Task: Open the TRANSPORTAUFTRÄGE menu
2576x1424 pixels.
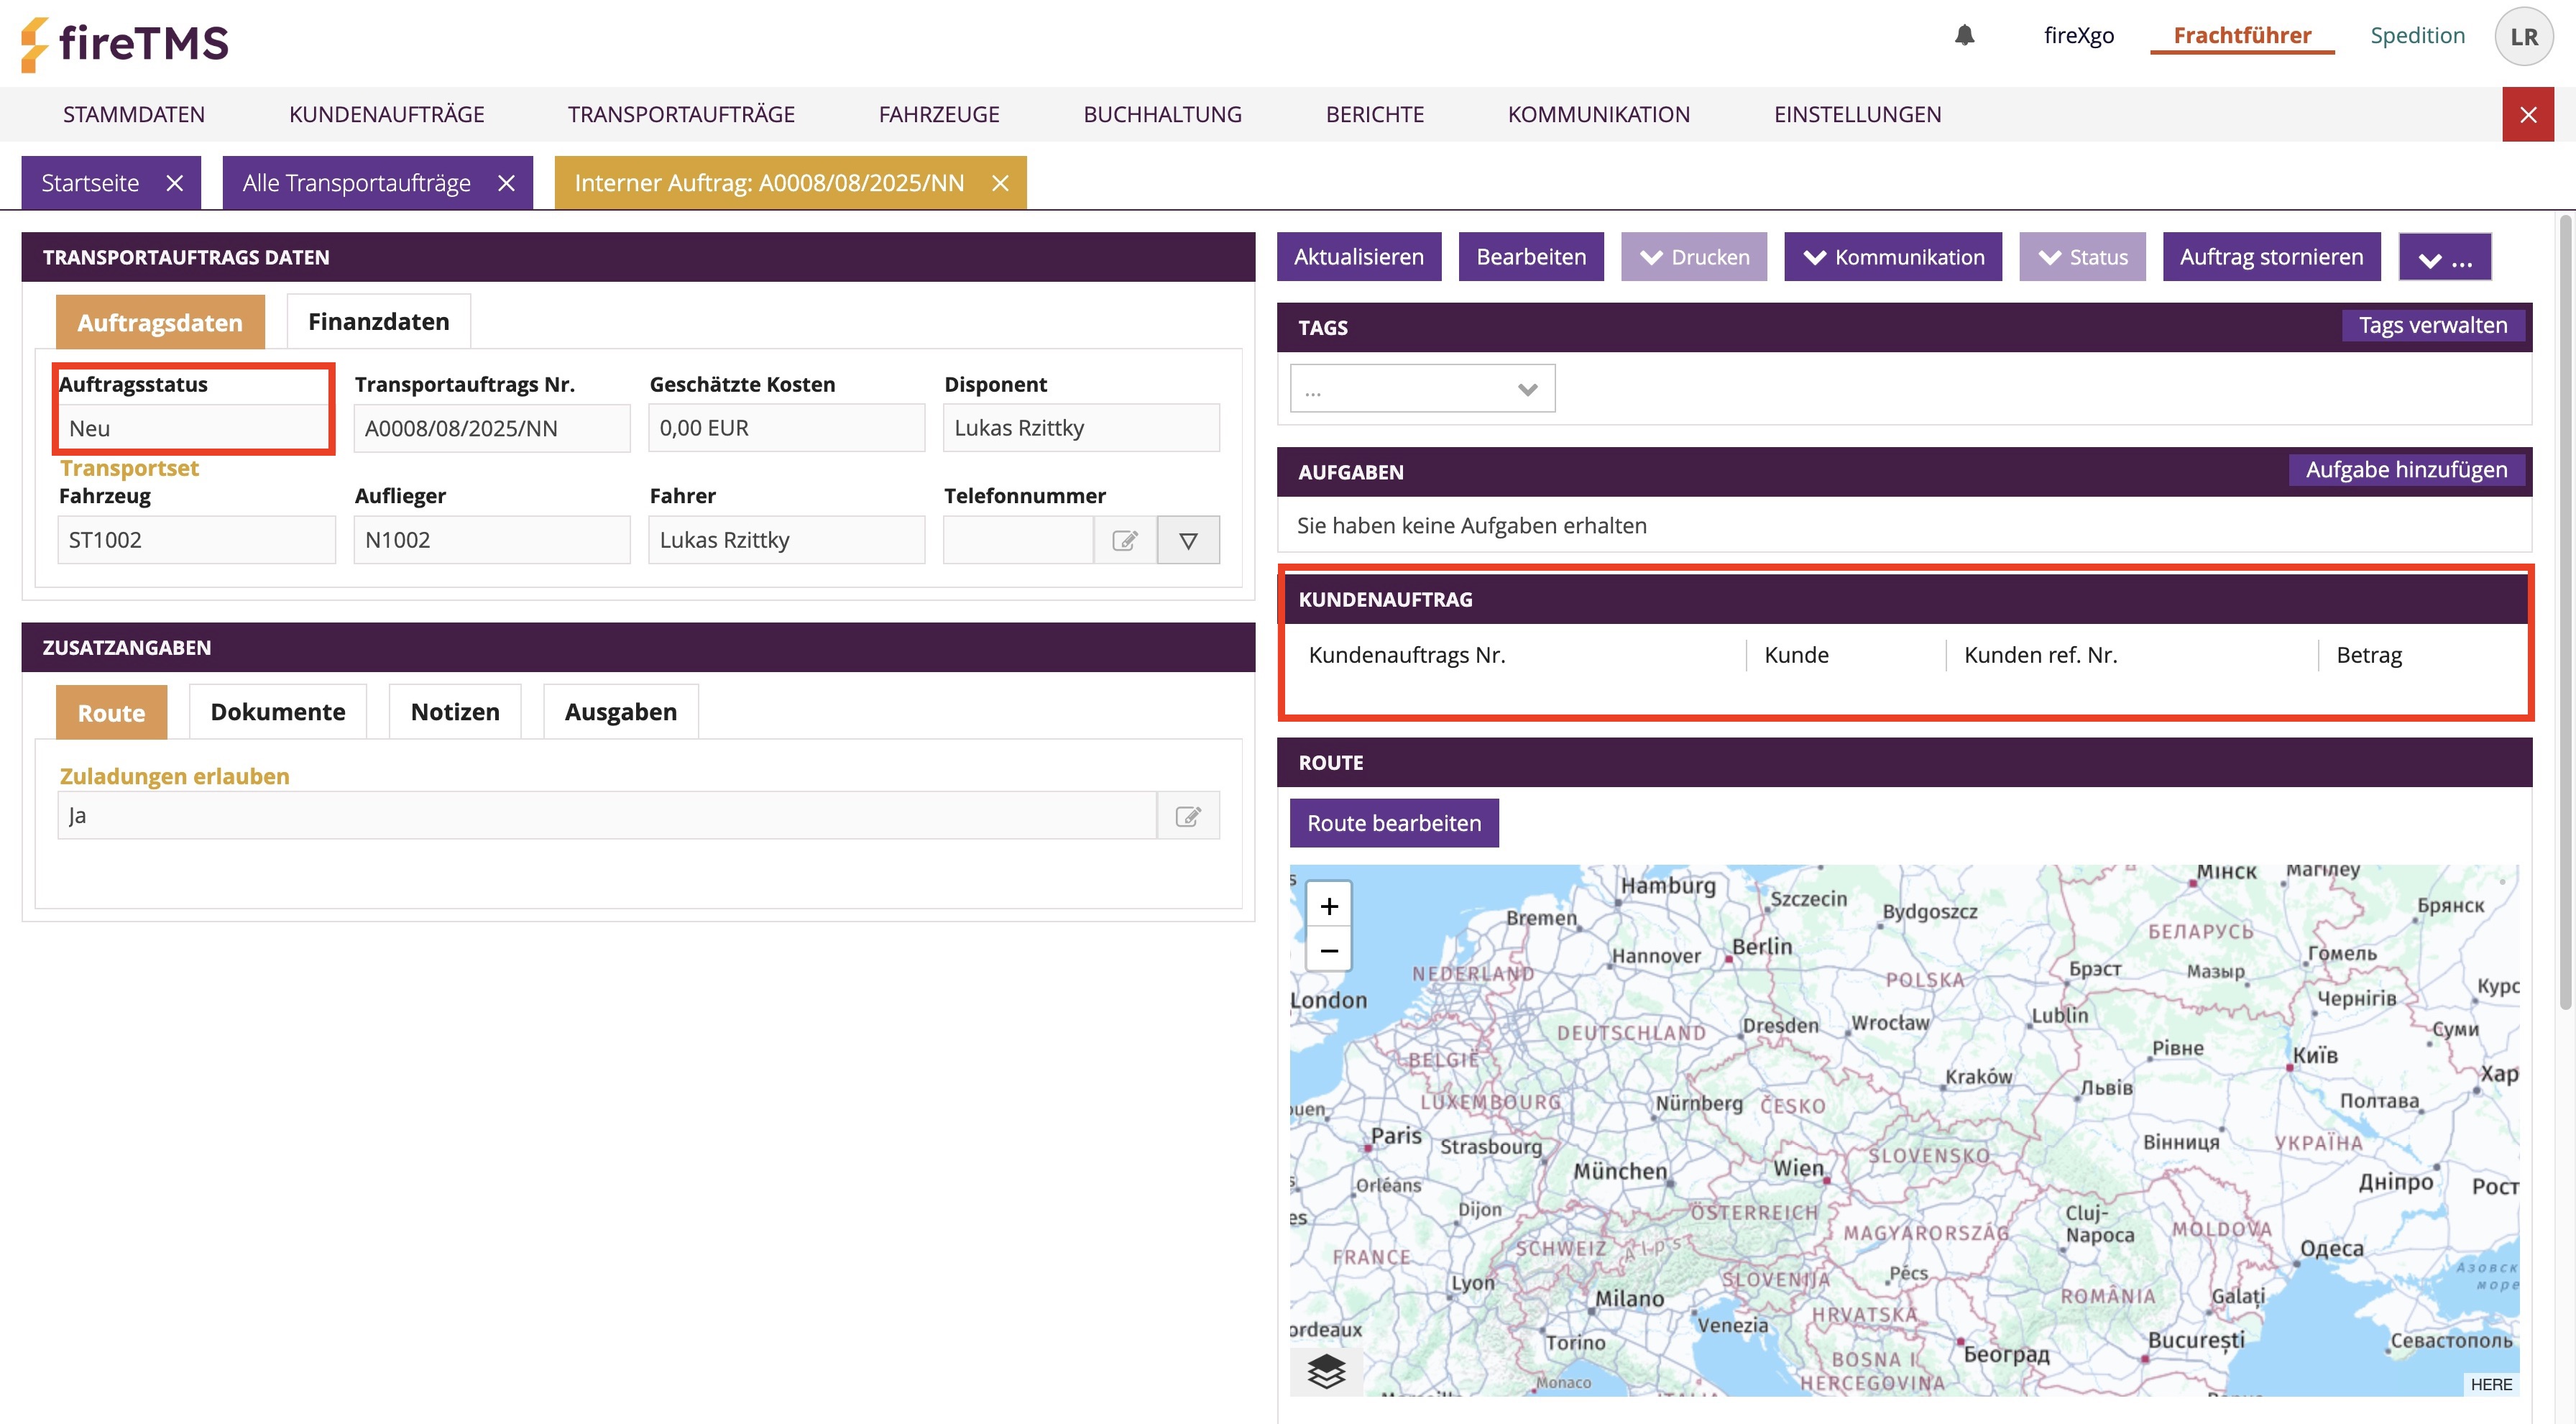Action: click(x=681, y=114)
